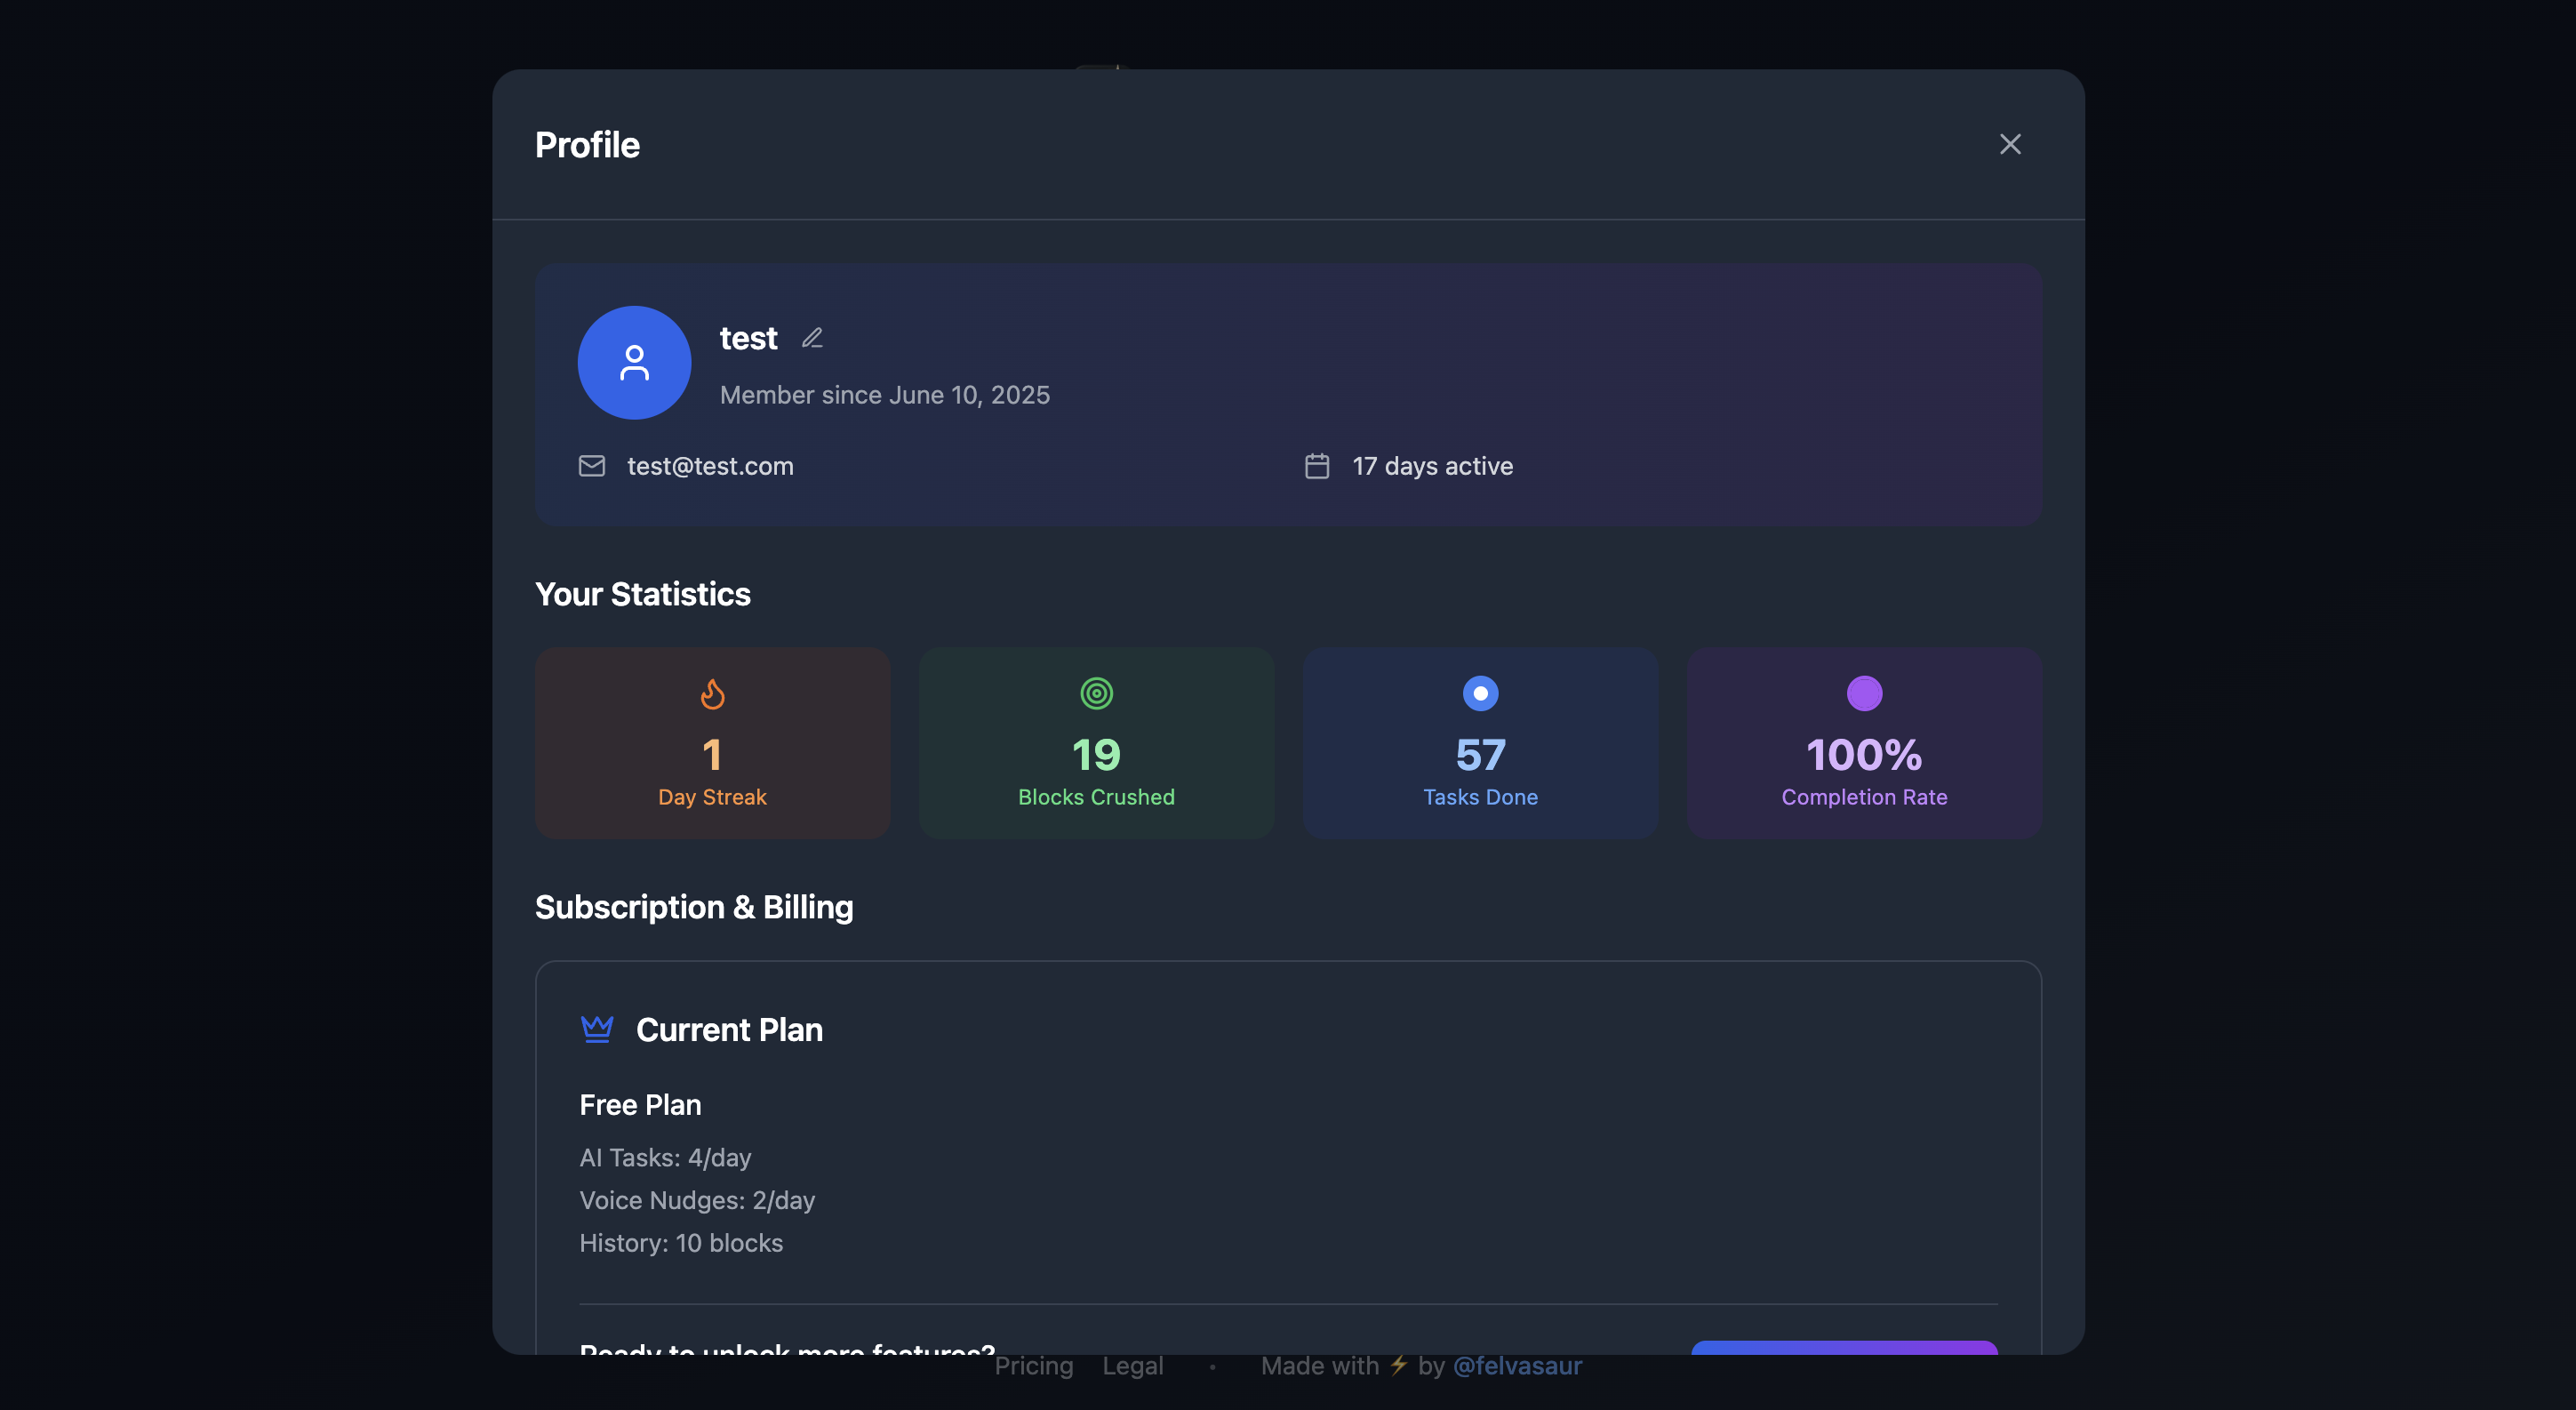Click the gradient upgrade button at the bottom
2576x1410 pixels.
click(1844, 1347)
